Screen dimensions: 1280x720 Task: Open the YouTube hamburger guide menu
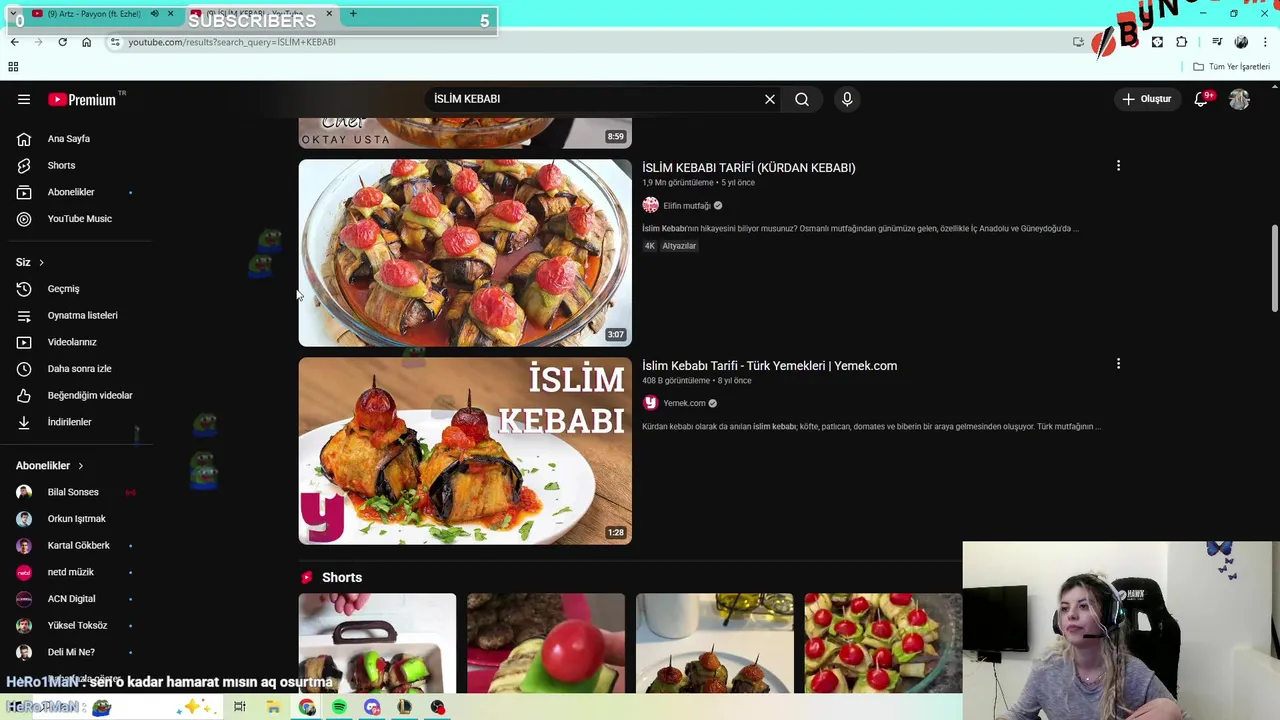24,99
